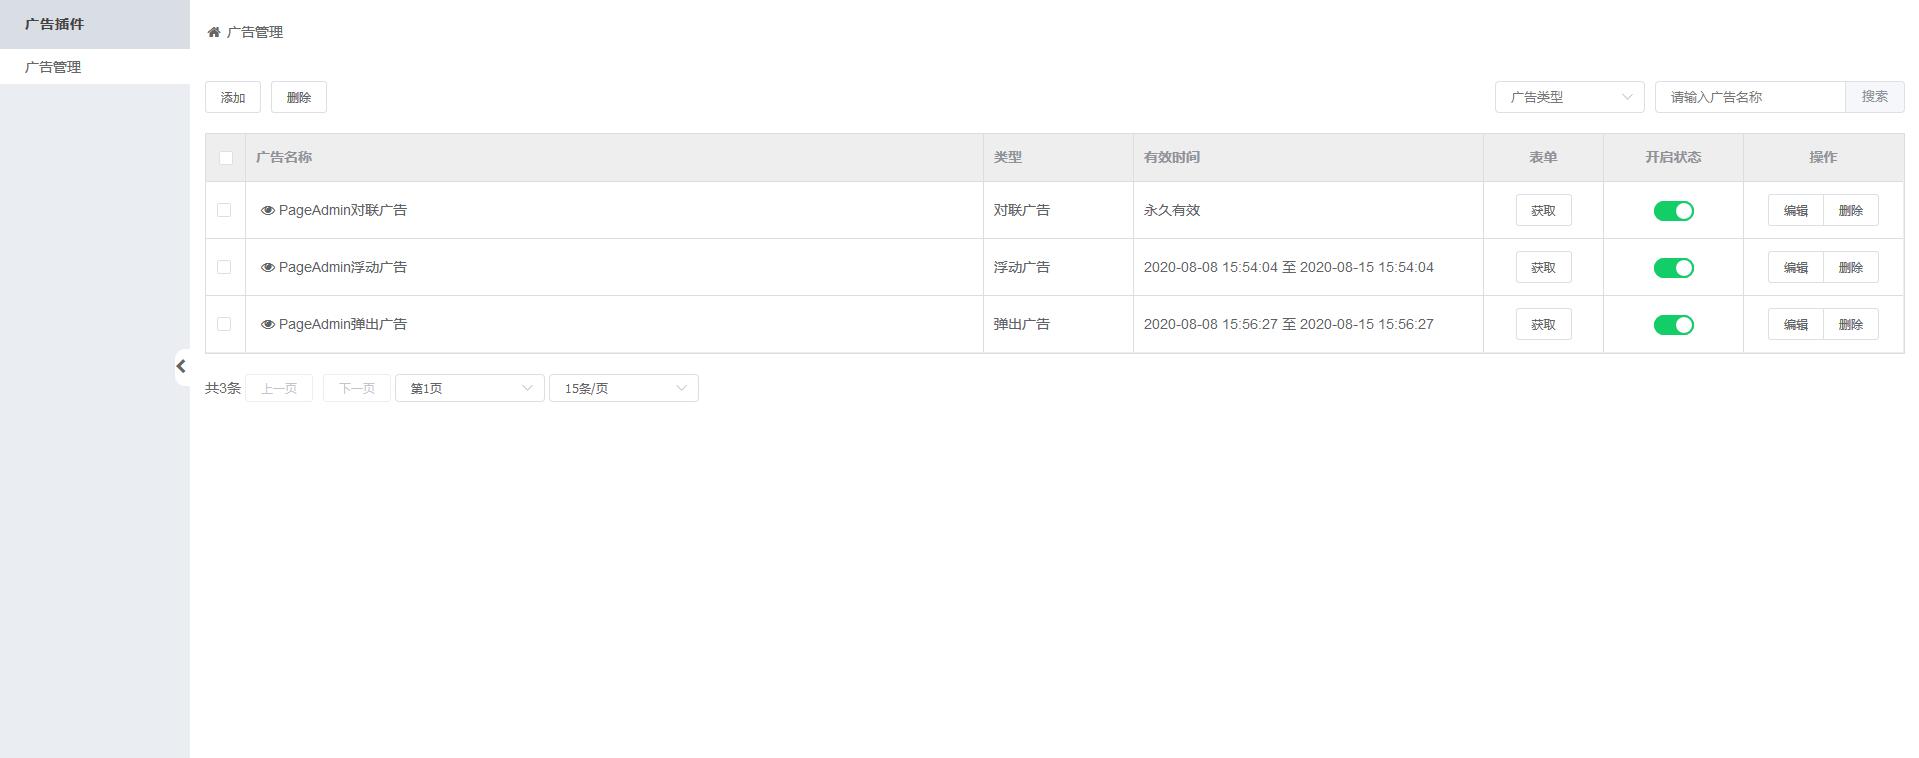Screen dimensions: 1919x758
Task: Delete the PageAdmin浮动广告 row
Action: (1850, 267)
